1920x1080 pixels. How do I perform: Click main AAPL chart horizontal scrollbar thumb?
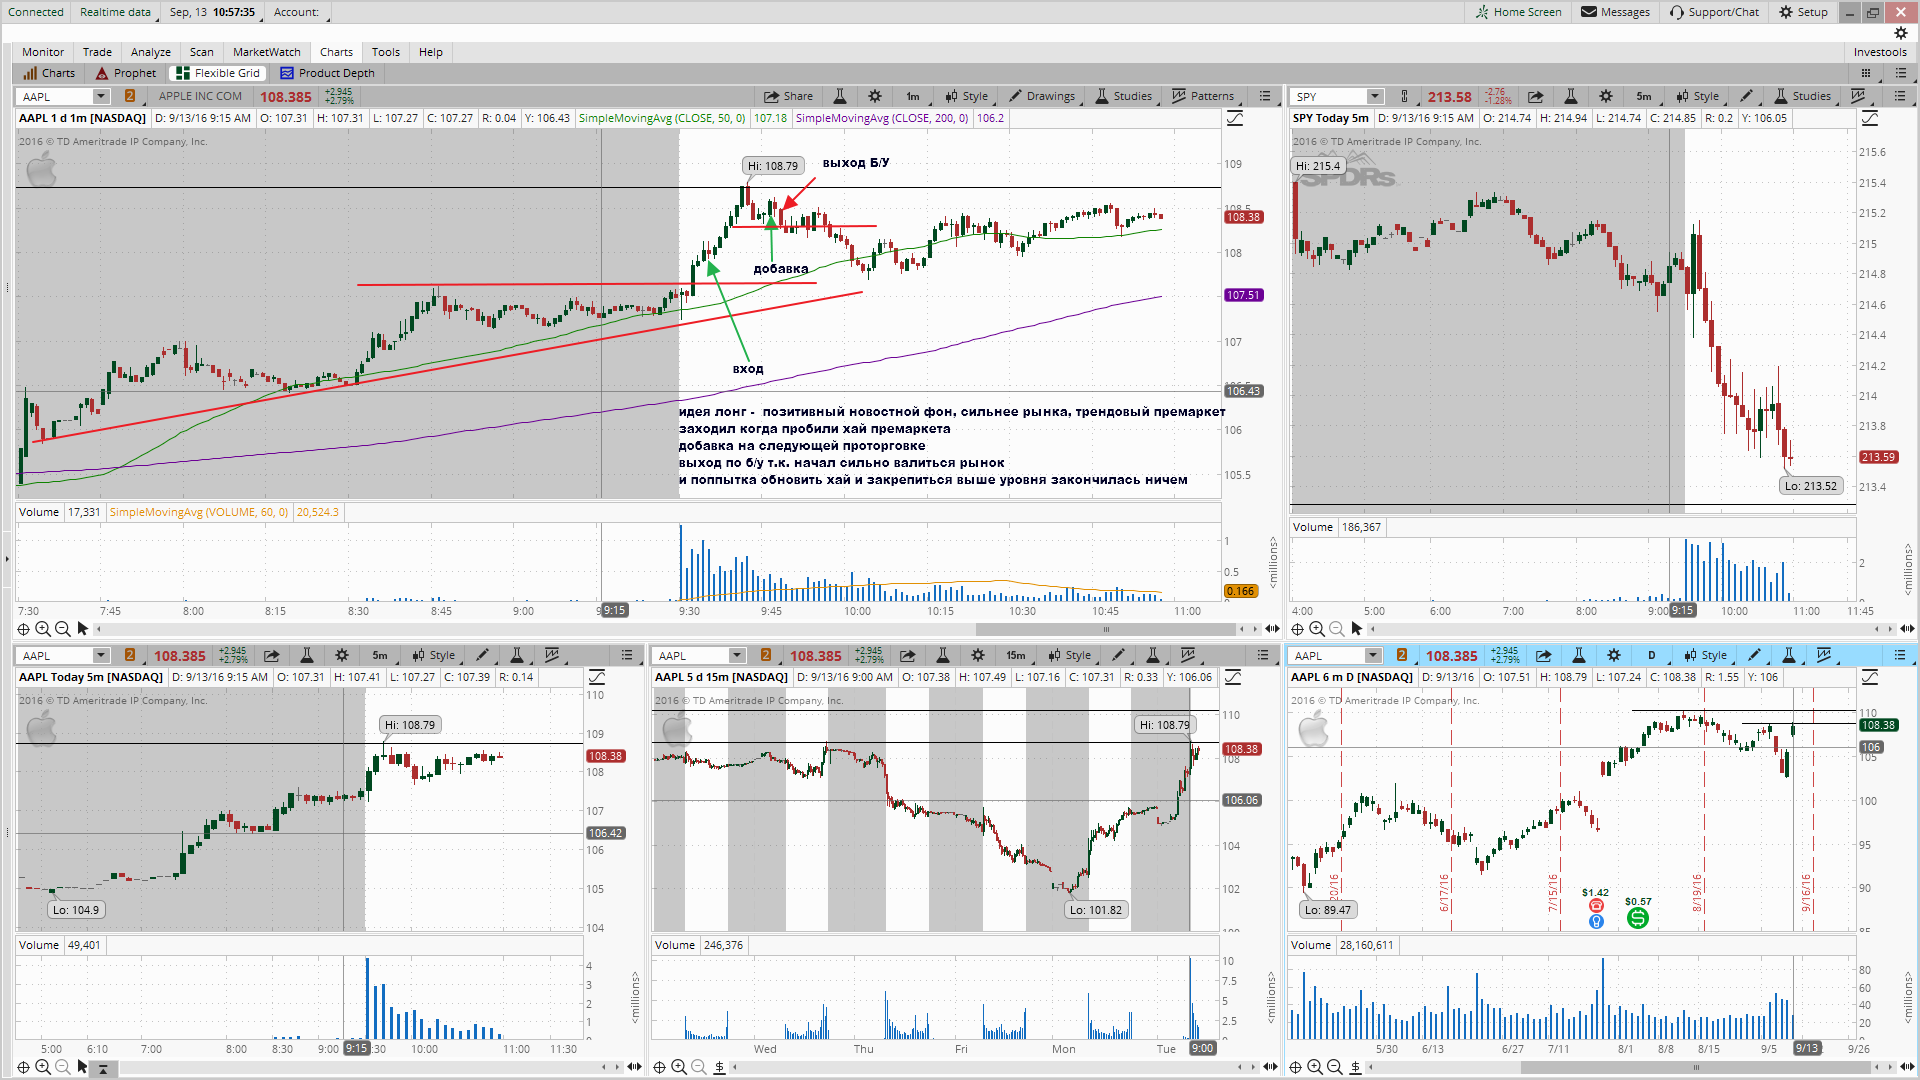click(x=1106, y=629)
